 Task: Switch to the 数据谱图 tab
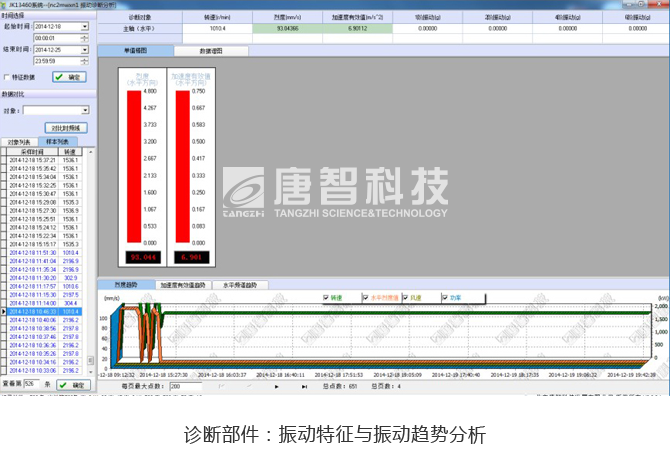click(211, 51)
